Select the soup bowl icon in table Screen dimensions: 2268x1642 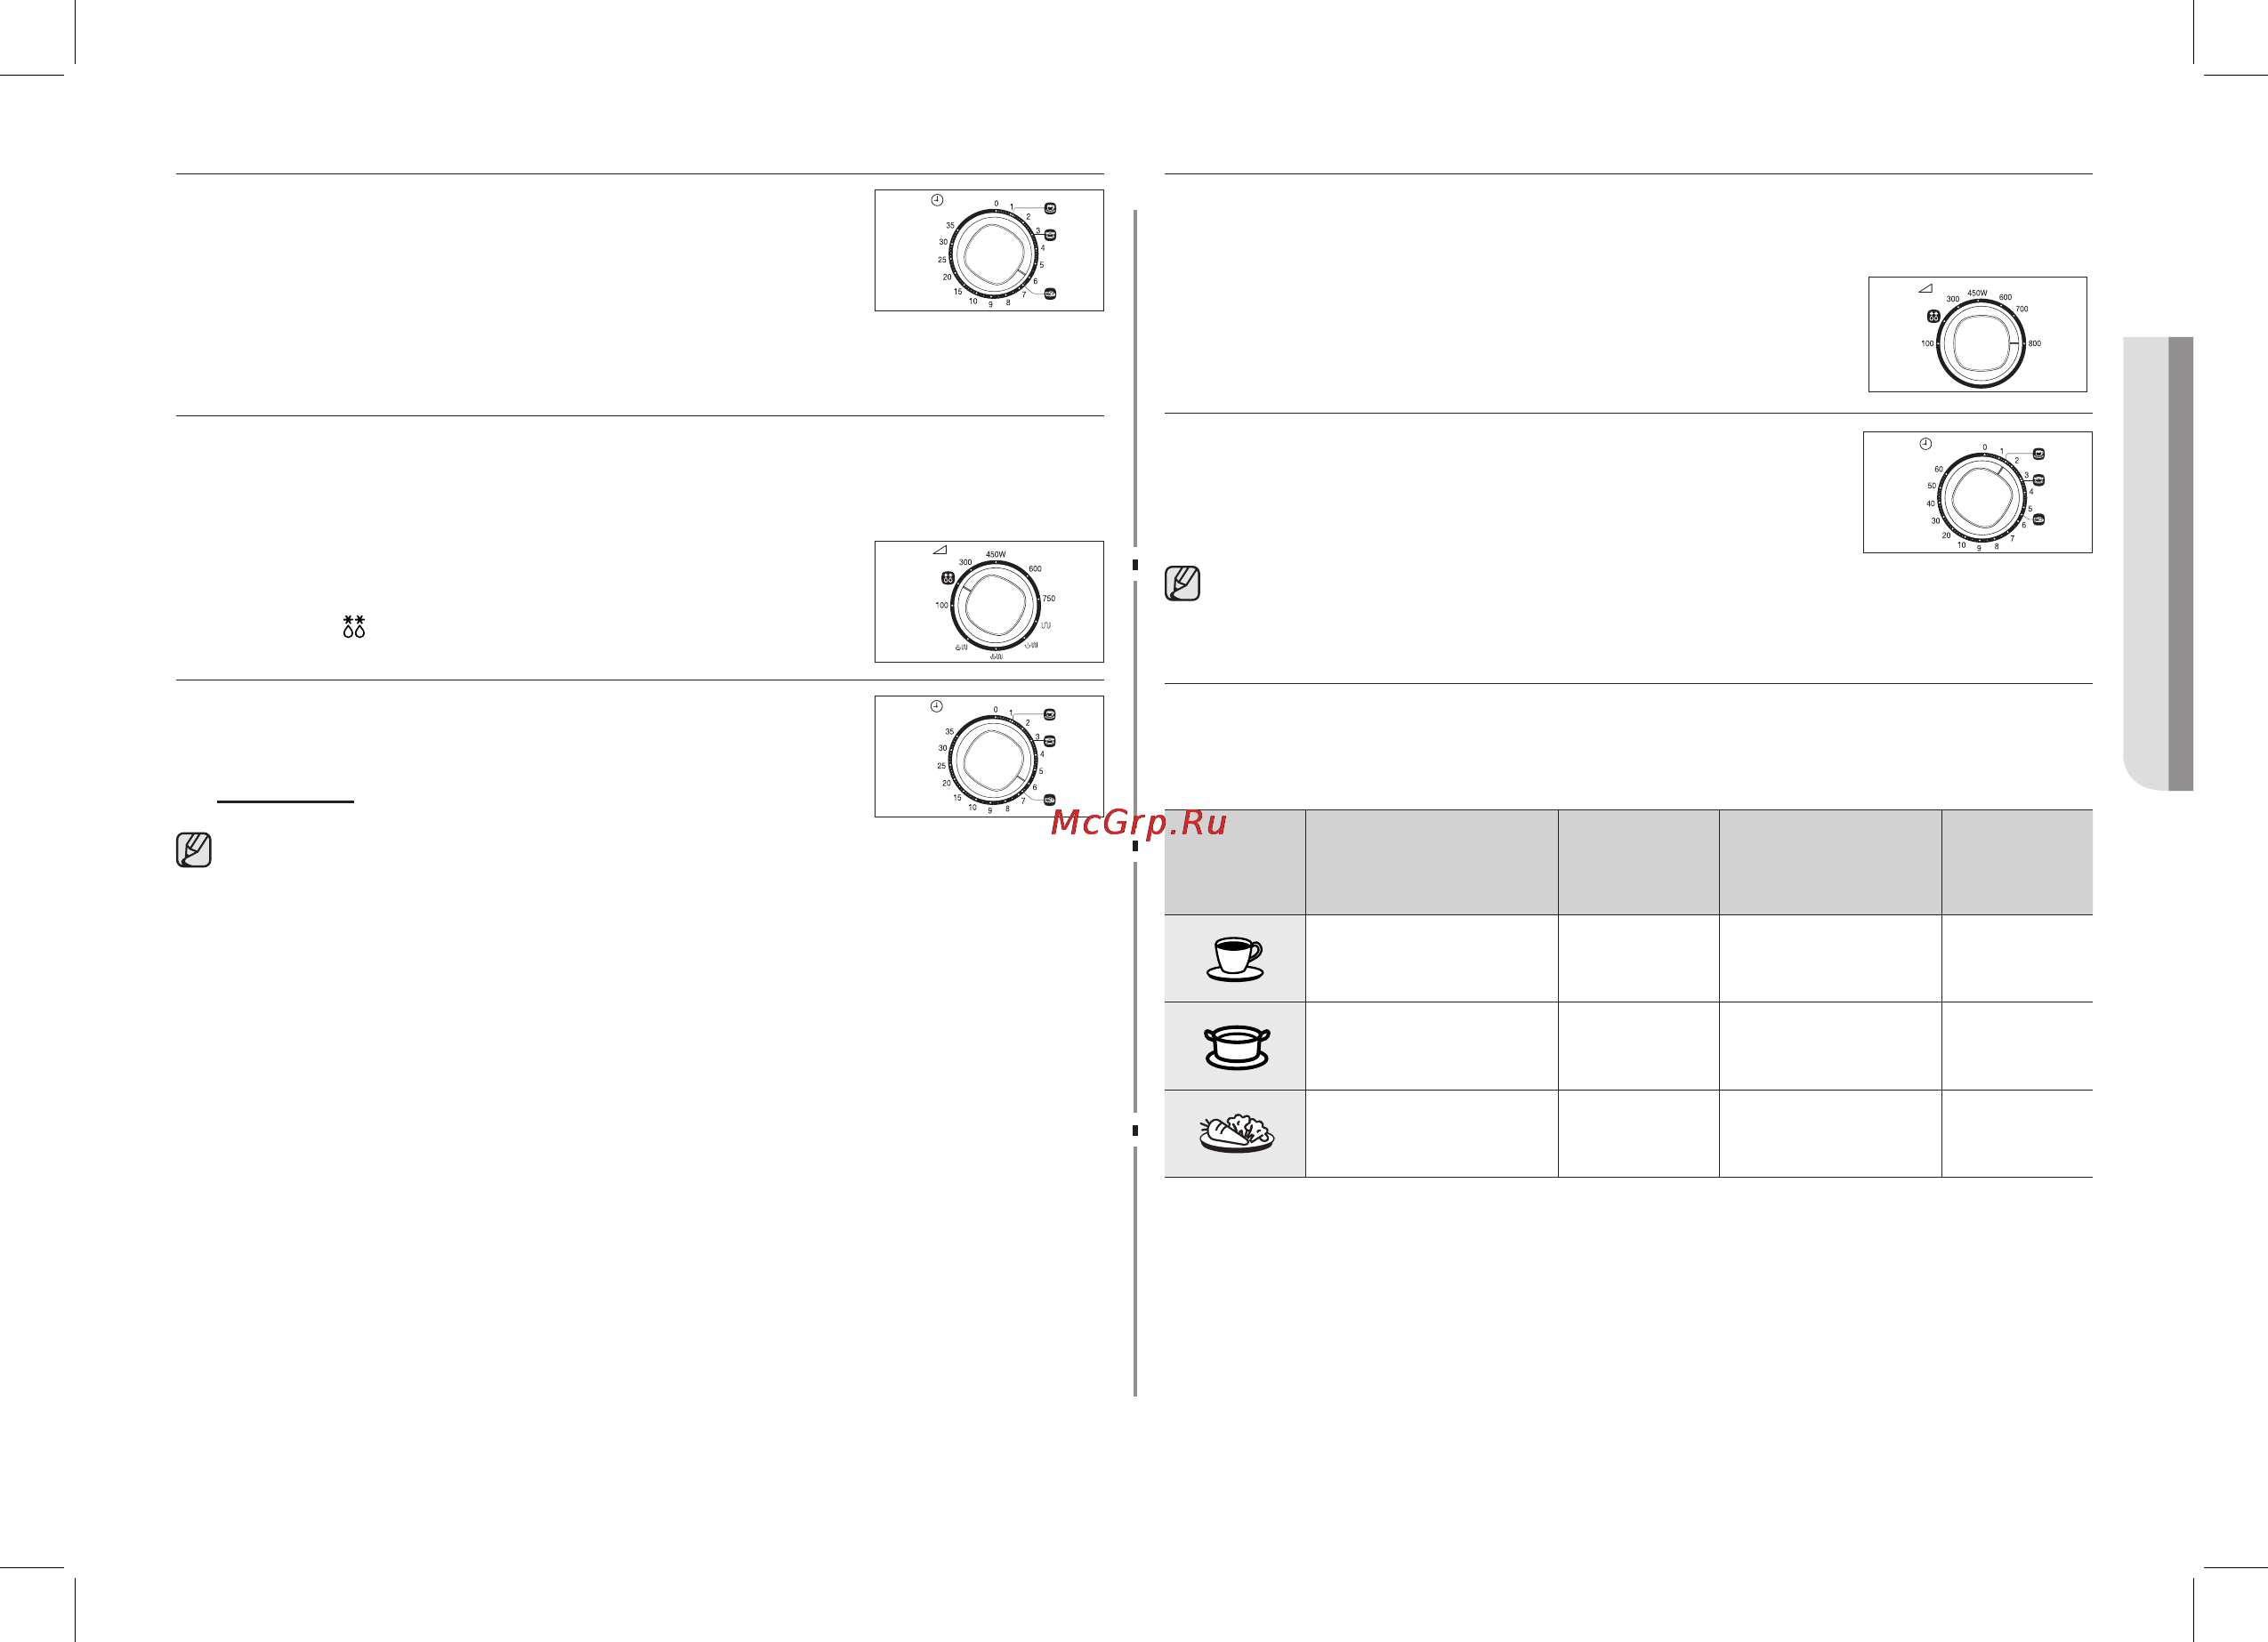[x=1236, y=1048]
